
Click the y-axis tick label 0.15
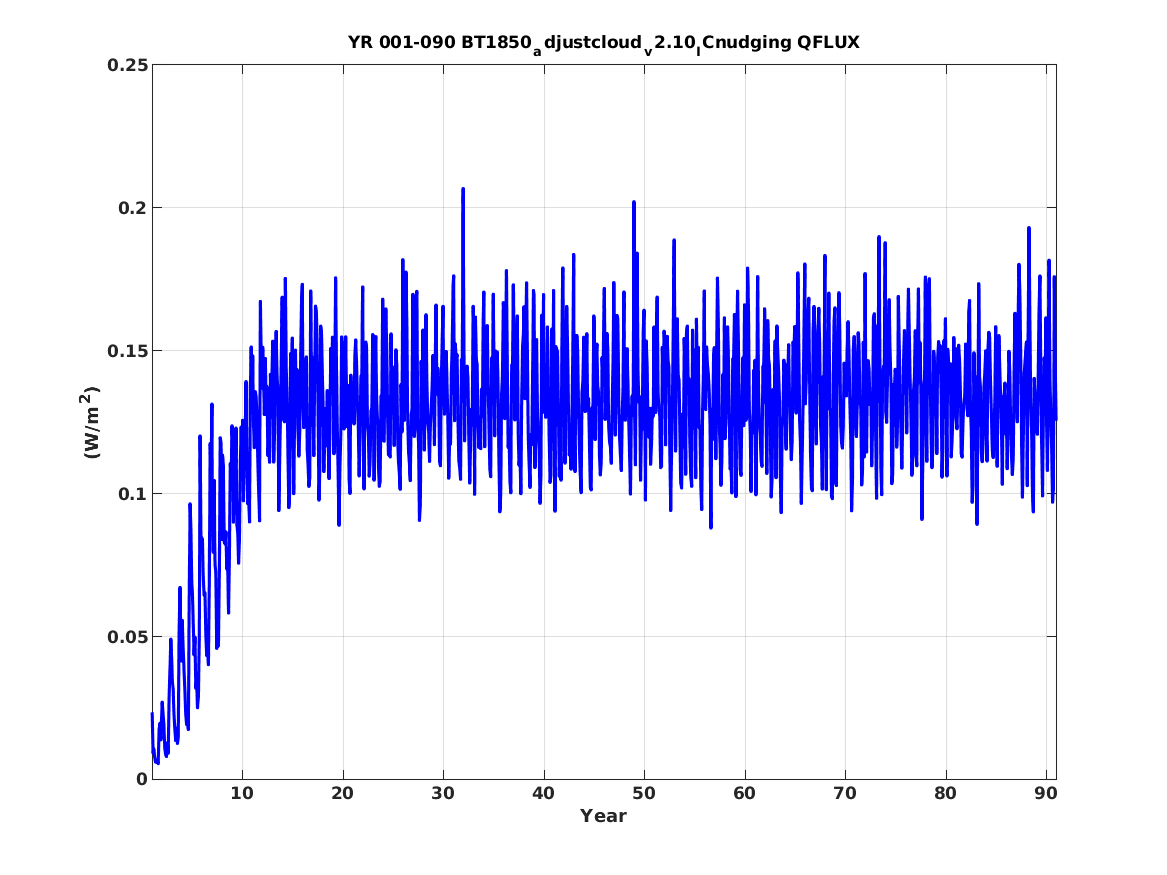click(x=127, y=350)
